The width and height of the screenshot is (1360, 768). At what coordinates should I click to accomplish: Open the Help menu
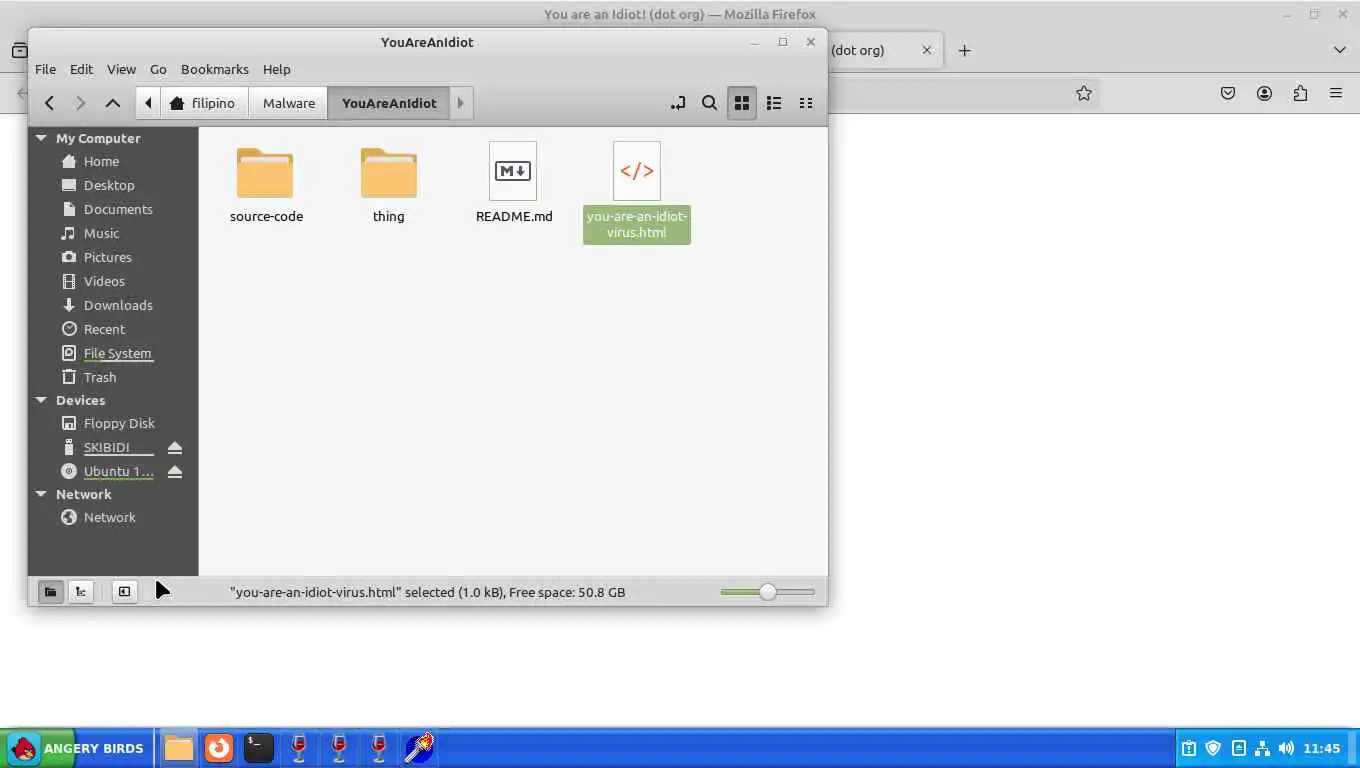point(276,69)
